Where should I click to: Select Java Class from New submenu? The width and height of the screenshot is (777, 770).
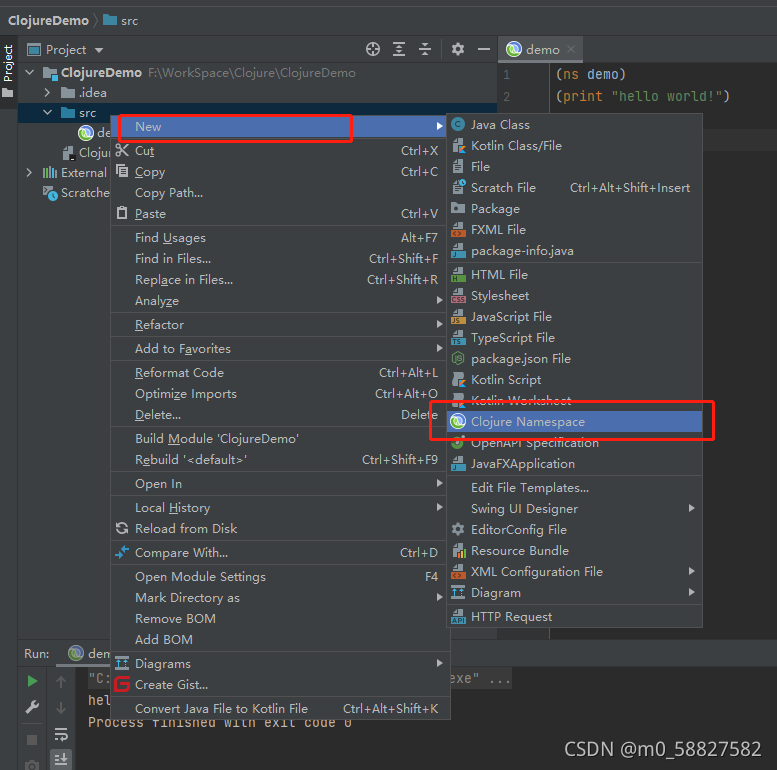tap(574, 125)
